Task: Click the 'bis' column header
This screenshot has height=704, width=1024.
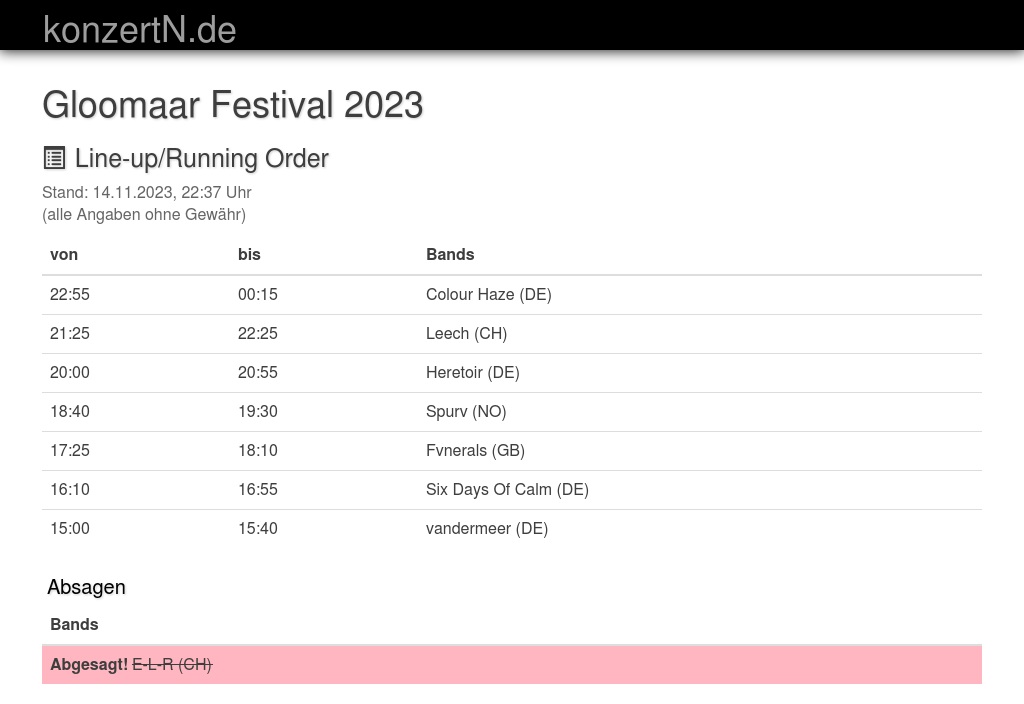Action: 249,255
